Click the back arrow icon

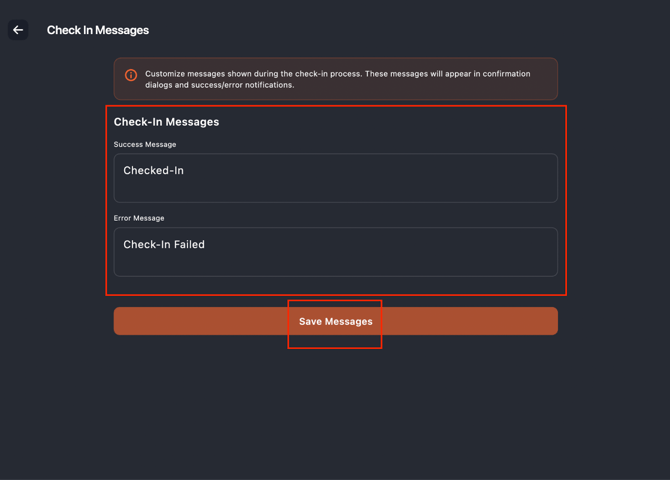[x=18, y=30]
